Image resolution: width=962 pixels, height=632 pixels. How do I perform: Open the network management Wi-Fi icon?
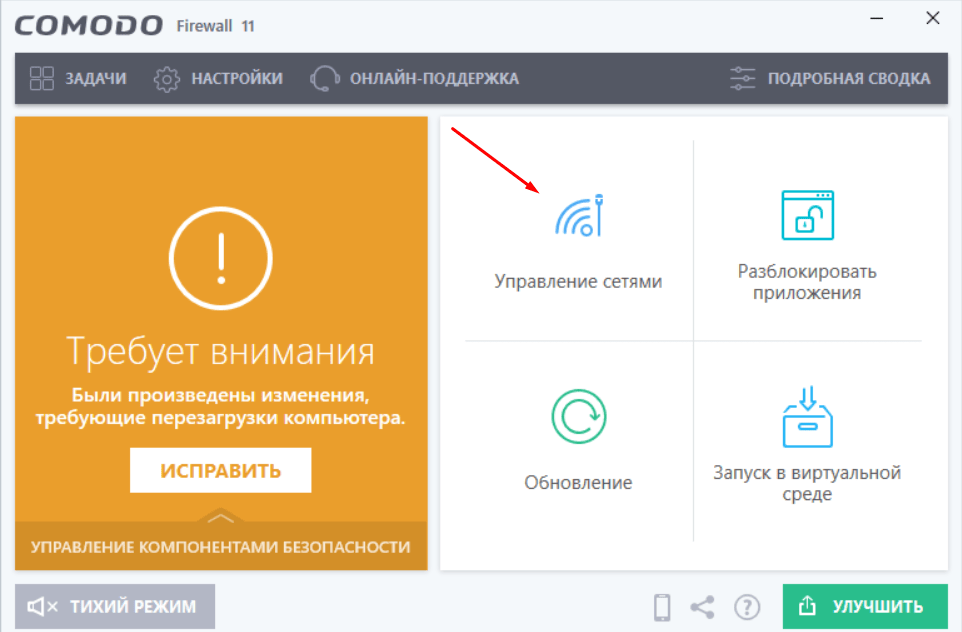[x=579, y=216]
